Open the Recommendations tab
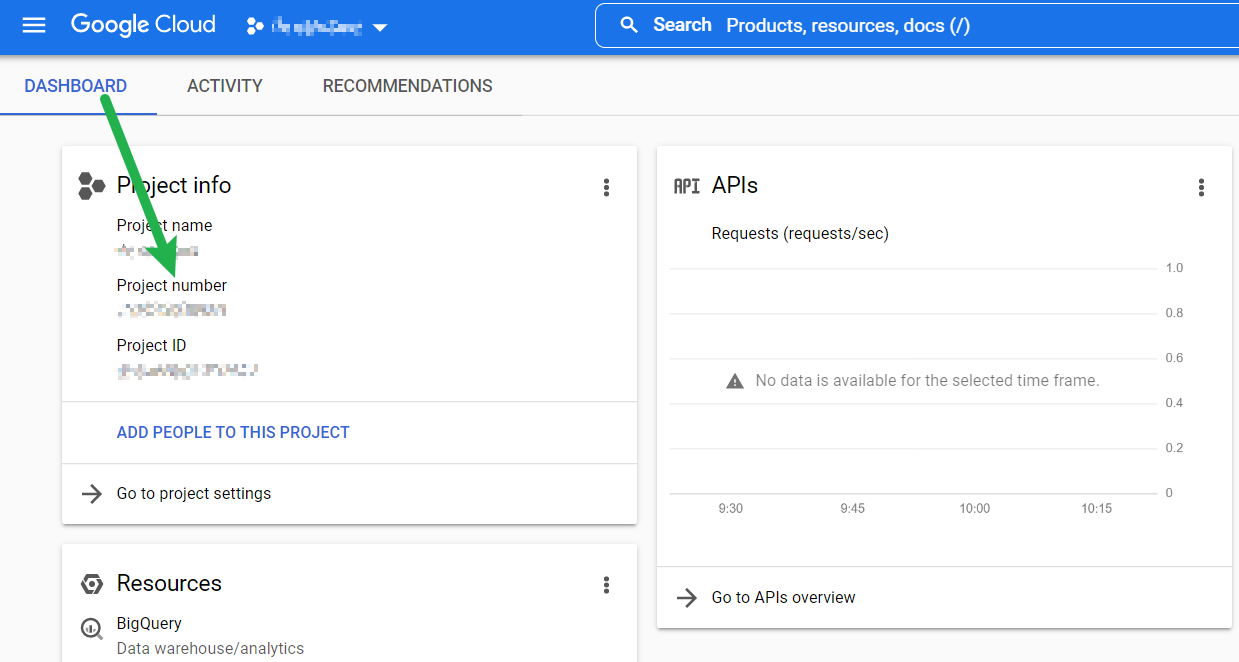Viewport: 1239px width, 662px height. coord(407,86)
